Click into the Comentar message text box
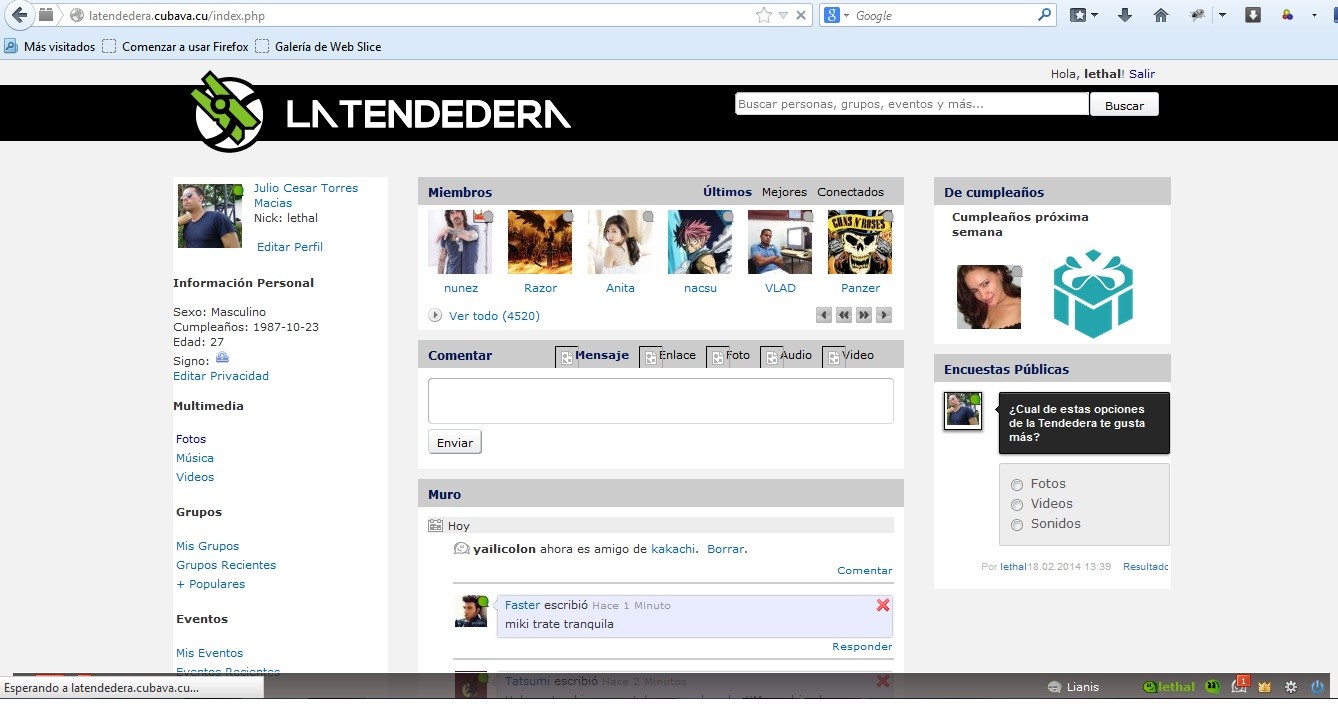The image size is (1338, 704). click(x=661, y=401)
